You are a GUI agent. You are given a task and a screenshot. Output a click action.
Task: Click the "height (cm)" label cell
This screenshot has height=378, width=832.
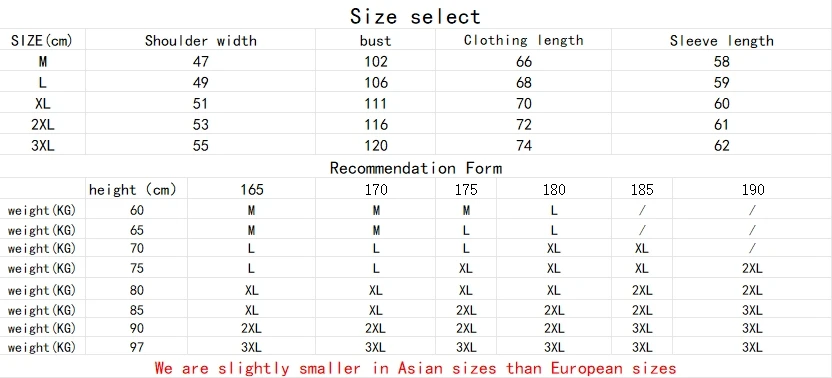coord(133,190)
